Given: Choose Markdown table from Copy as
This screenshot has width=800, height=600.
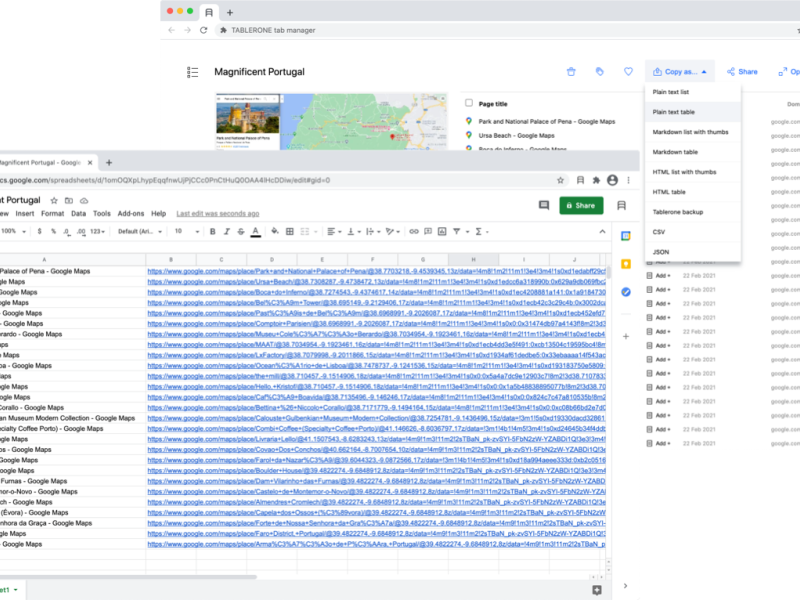Looking at the screenshot, I should 692,152.
